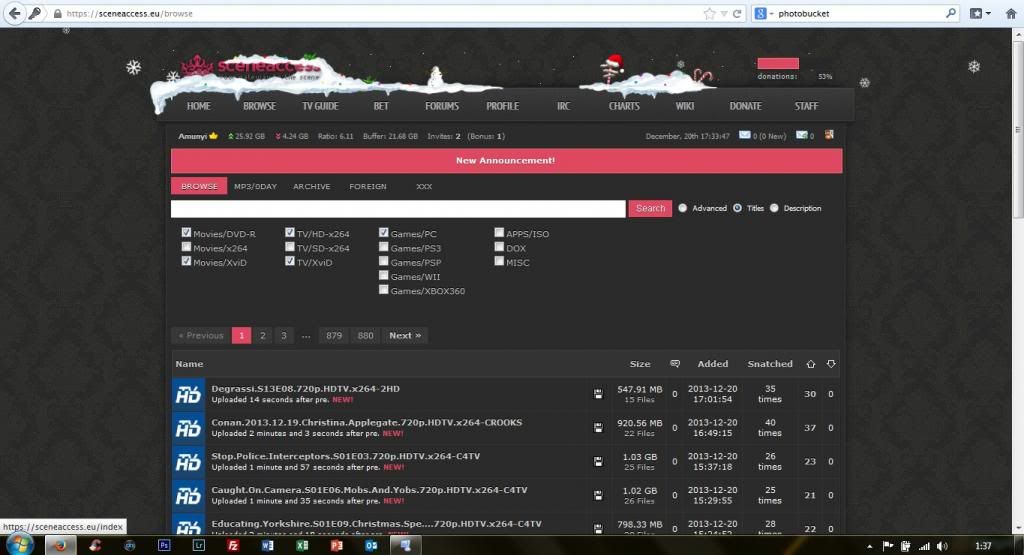The image size is (1024, 555).
Task: Uncheck the Movies/XviD category
Action: pyautogui.click(x=186, y=261)
